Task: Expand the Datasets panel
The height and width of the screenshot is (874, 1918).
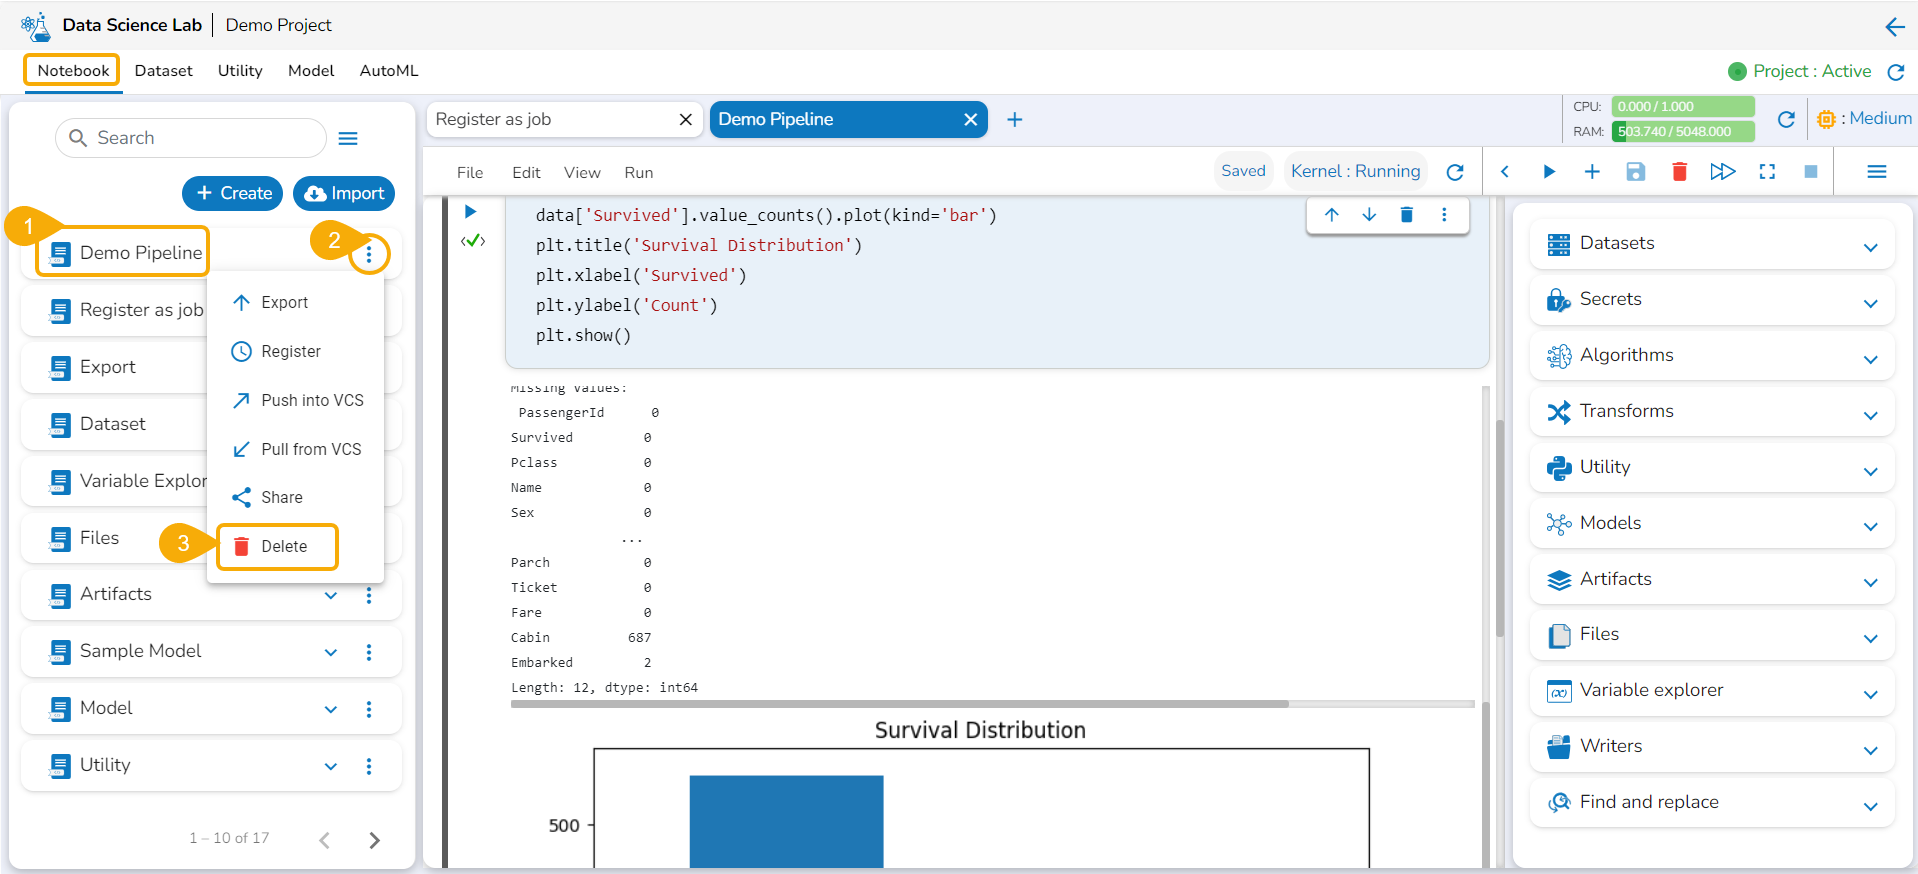Action: 1870,246
